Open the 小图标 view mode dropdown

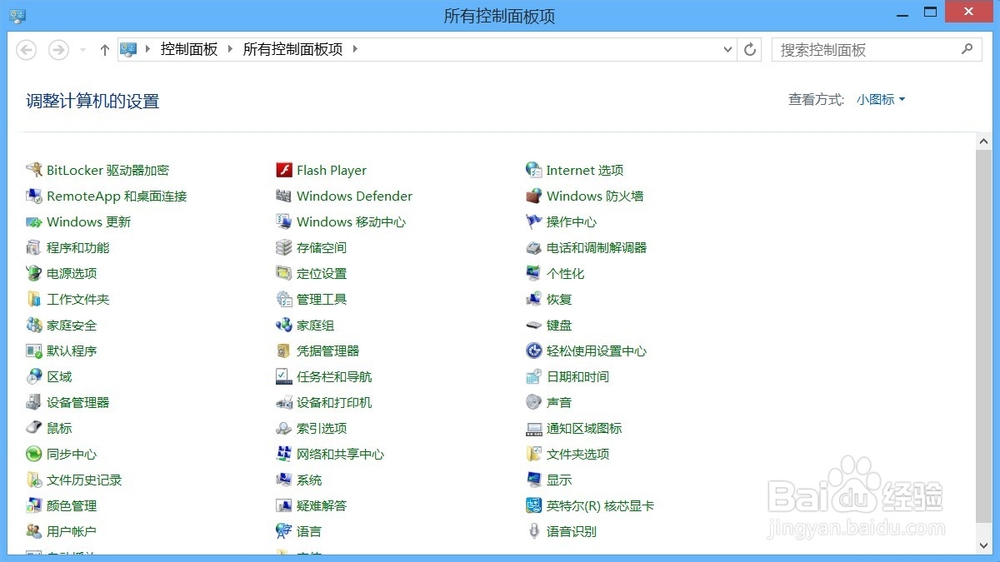pos(881,100)
